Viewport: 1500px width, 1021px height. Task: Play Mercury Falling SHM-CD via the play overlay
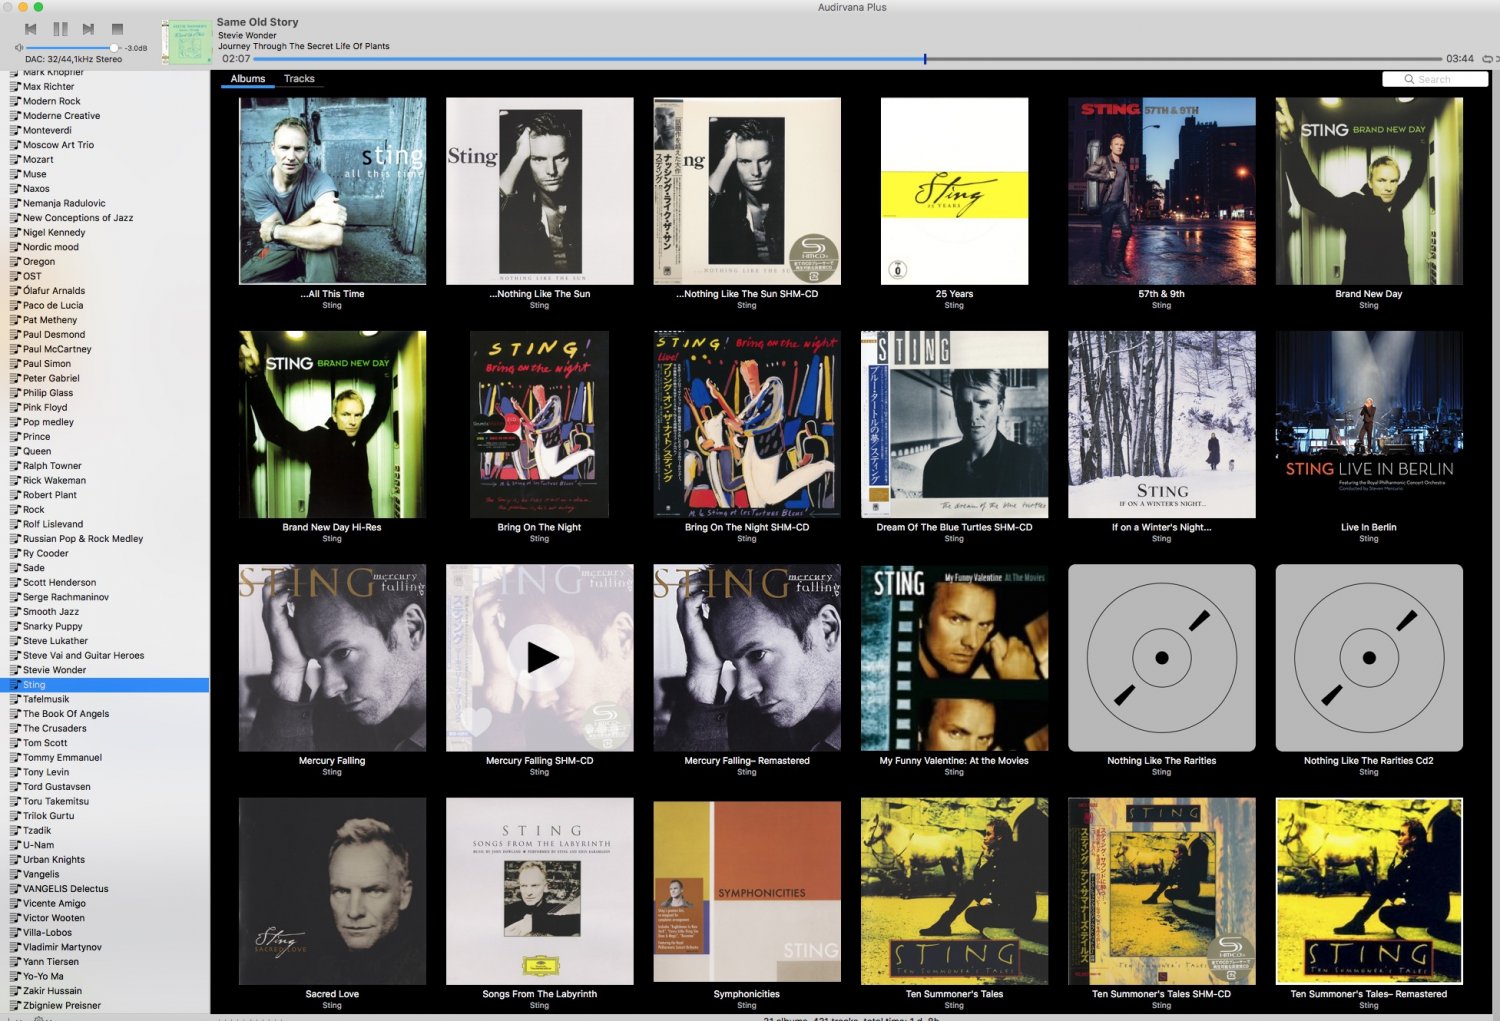[541, 658]
